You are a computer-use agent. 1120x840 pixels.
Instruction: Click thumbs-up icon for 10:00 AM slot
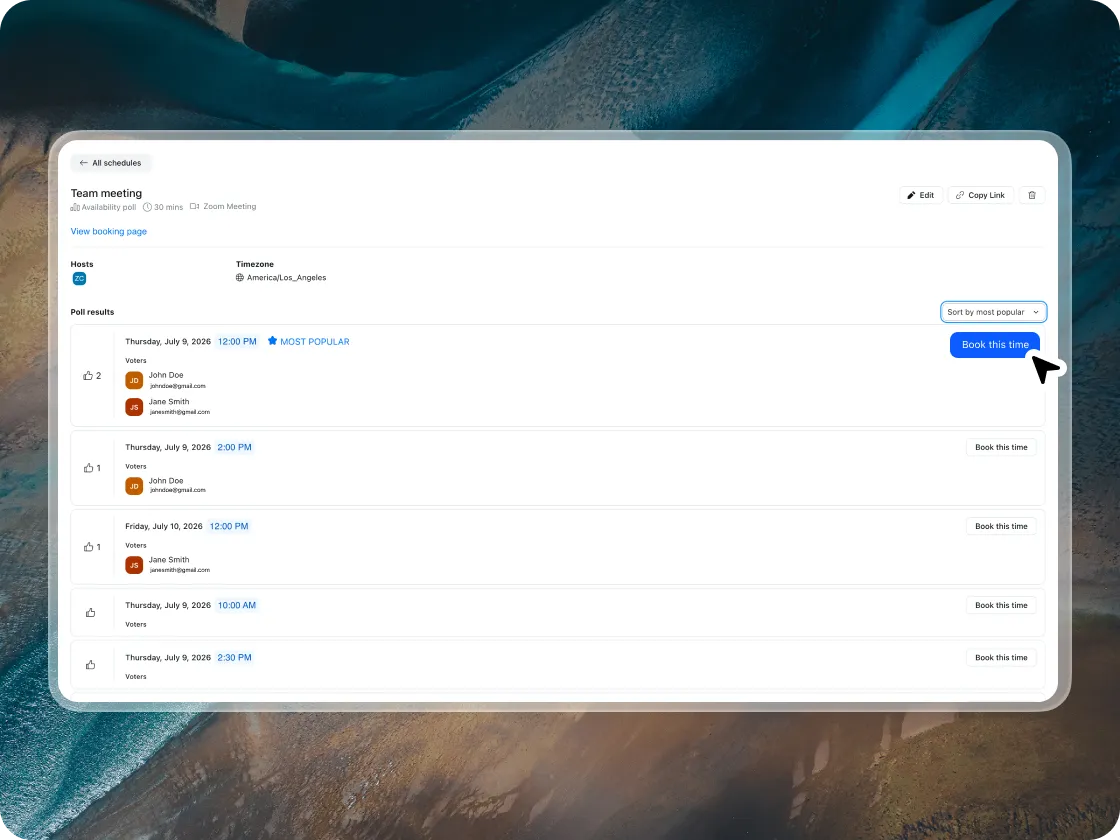(91, 613)
